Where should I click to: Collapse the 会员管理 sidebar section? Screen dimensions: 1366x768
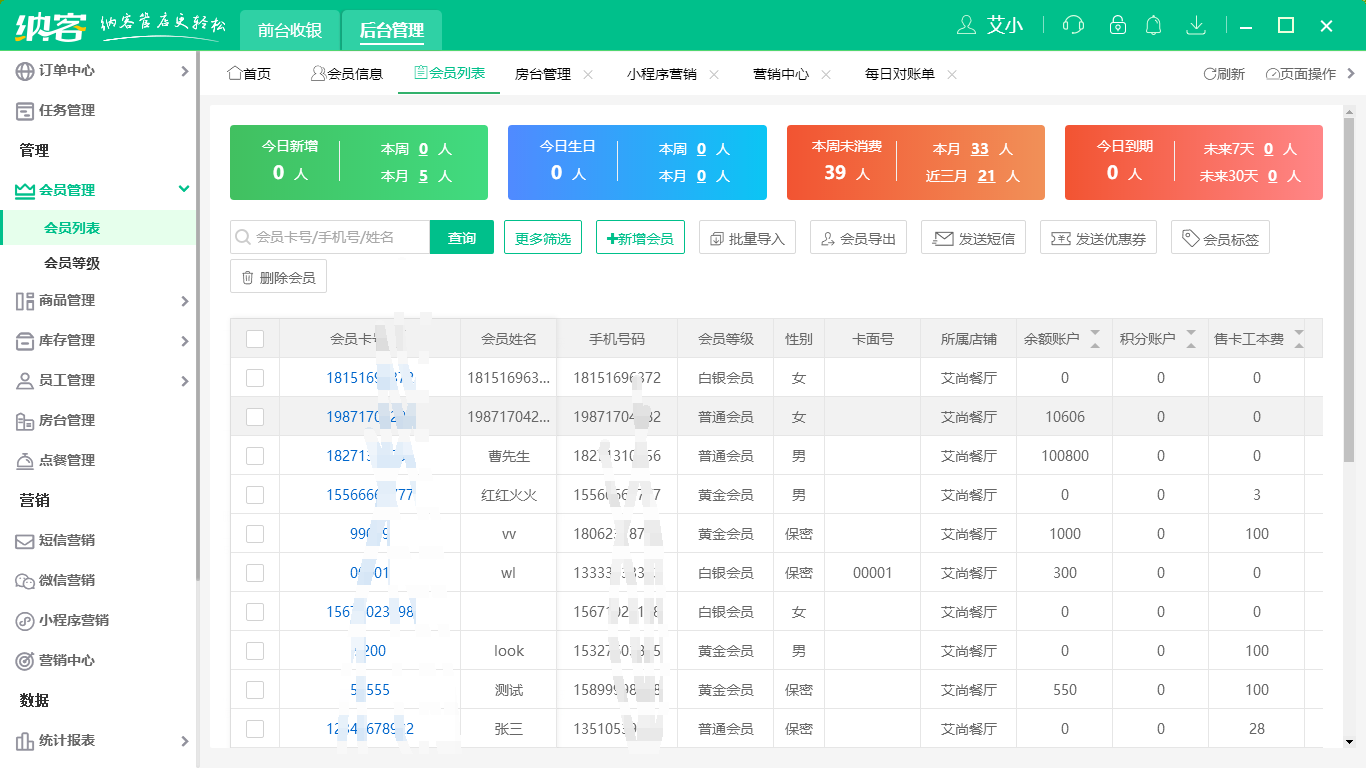[x=184, y=190]
